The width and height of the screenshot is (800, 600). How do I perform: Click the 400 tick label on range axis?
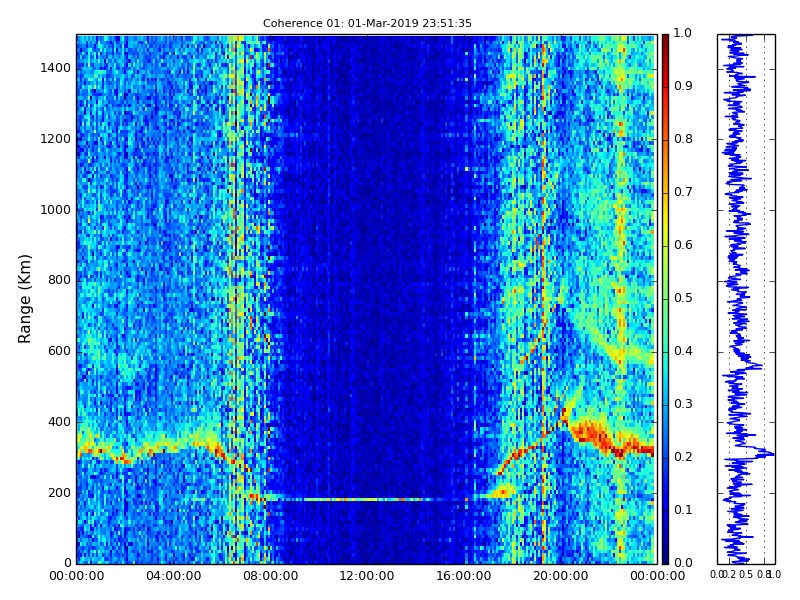60,422
